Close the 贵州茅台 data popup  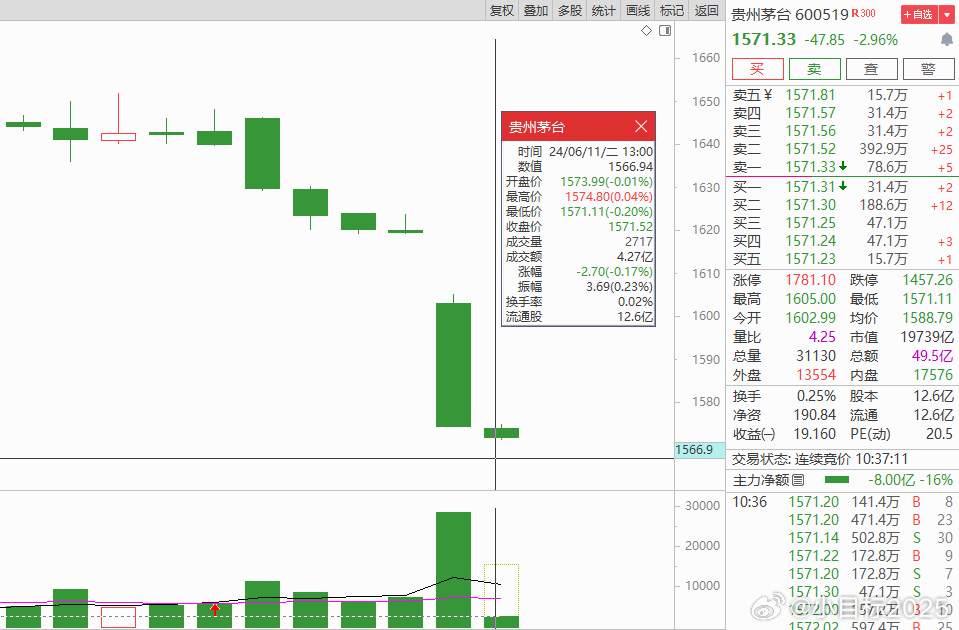tap(641, 127)
